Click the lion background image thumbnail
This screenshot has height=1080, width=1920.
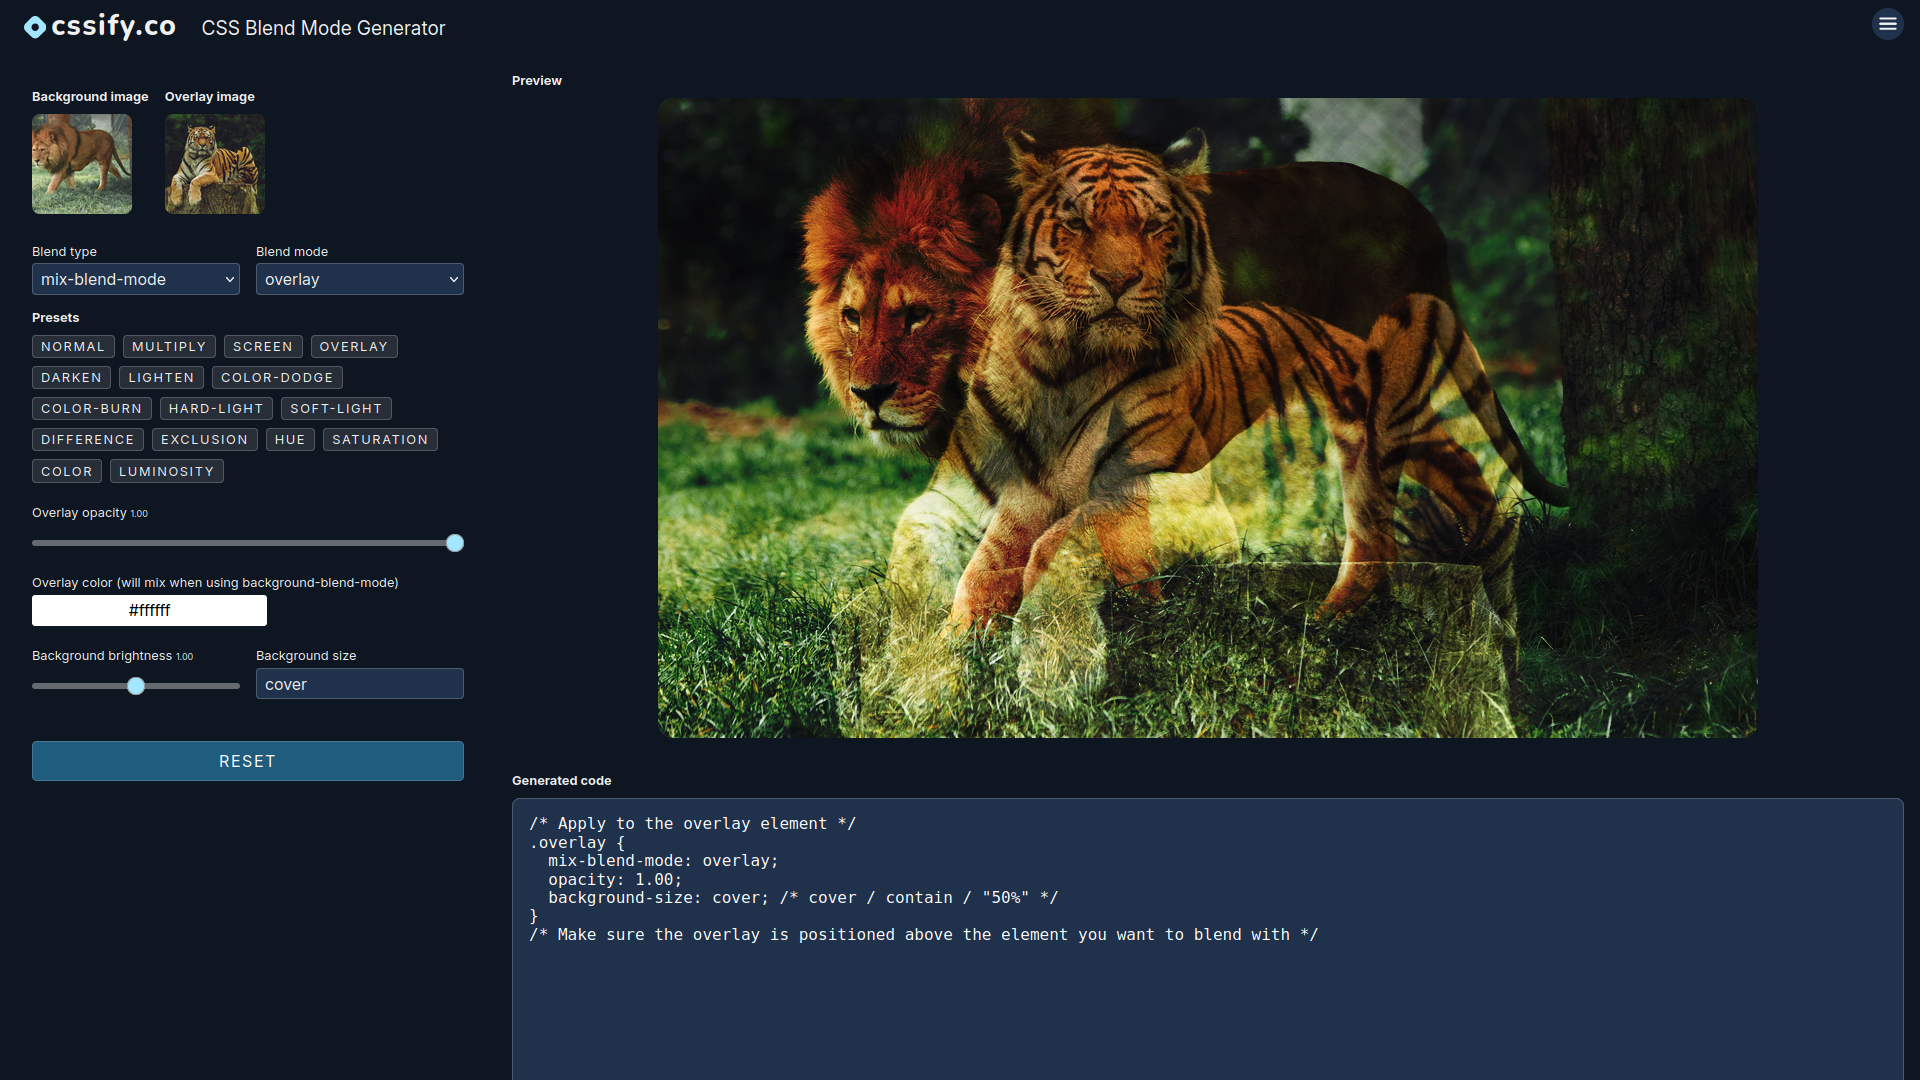[x=81, y=163]
